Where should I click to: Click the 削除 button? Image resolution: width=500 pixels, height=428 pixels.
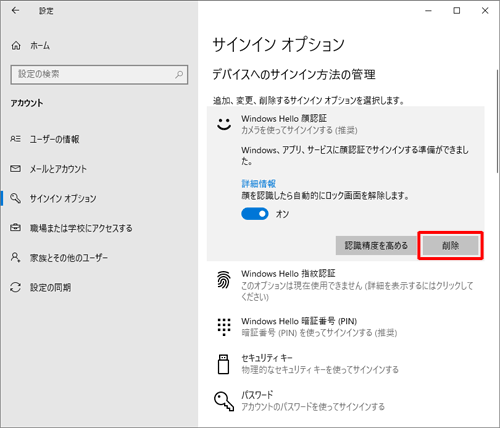450,246
